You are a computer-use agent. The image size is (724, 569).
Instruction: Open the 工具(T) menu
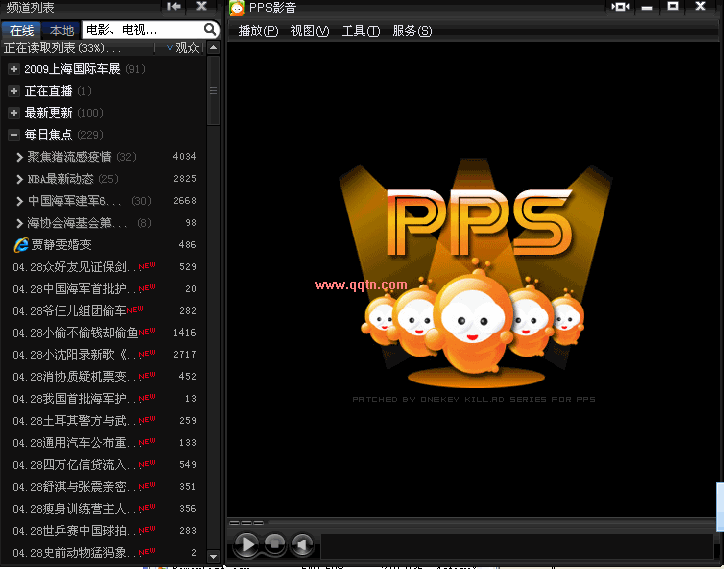pyautogui.click(x=360, y=31)
